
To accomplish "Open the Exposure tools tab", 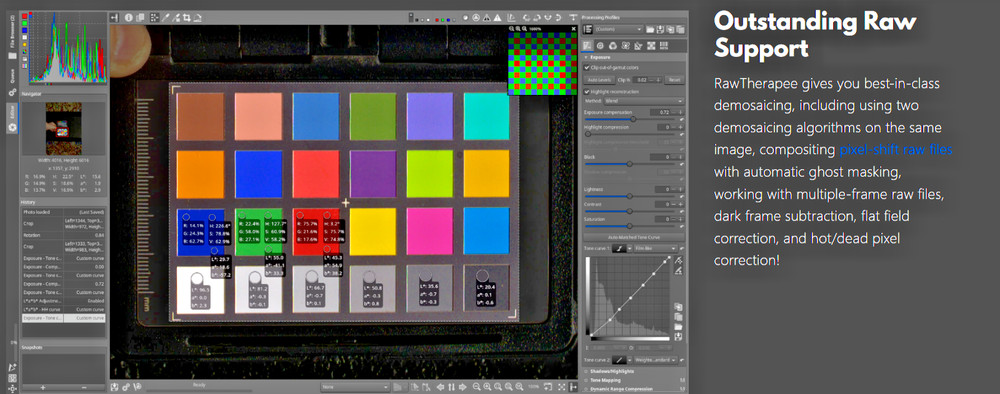I will [x=587, y=46].
